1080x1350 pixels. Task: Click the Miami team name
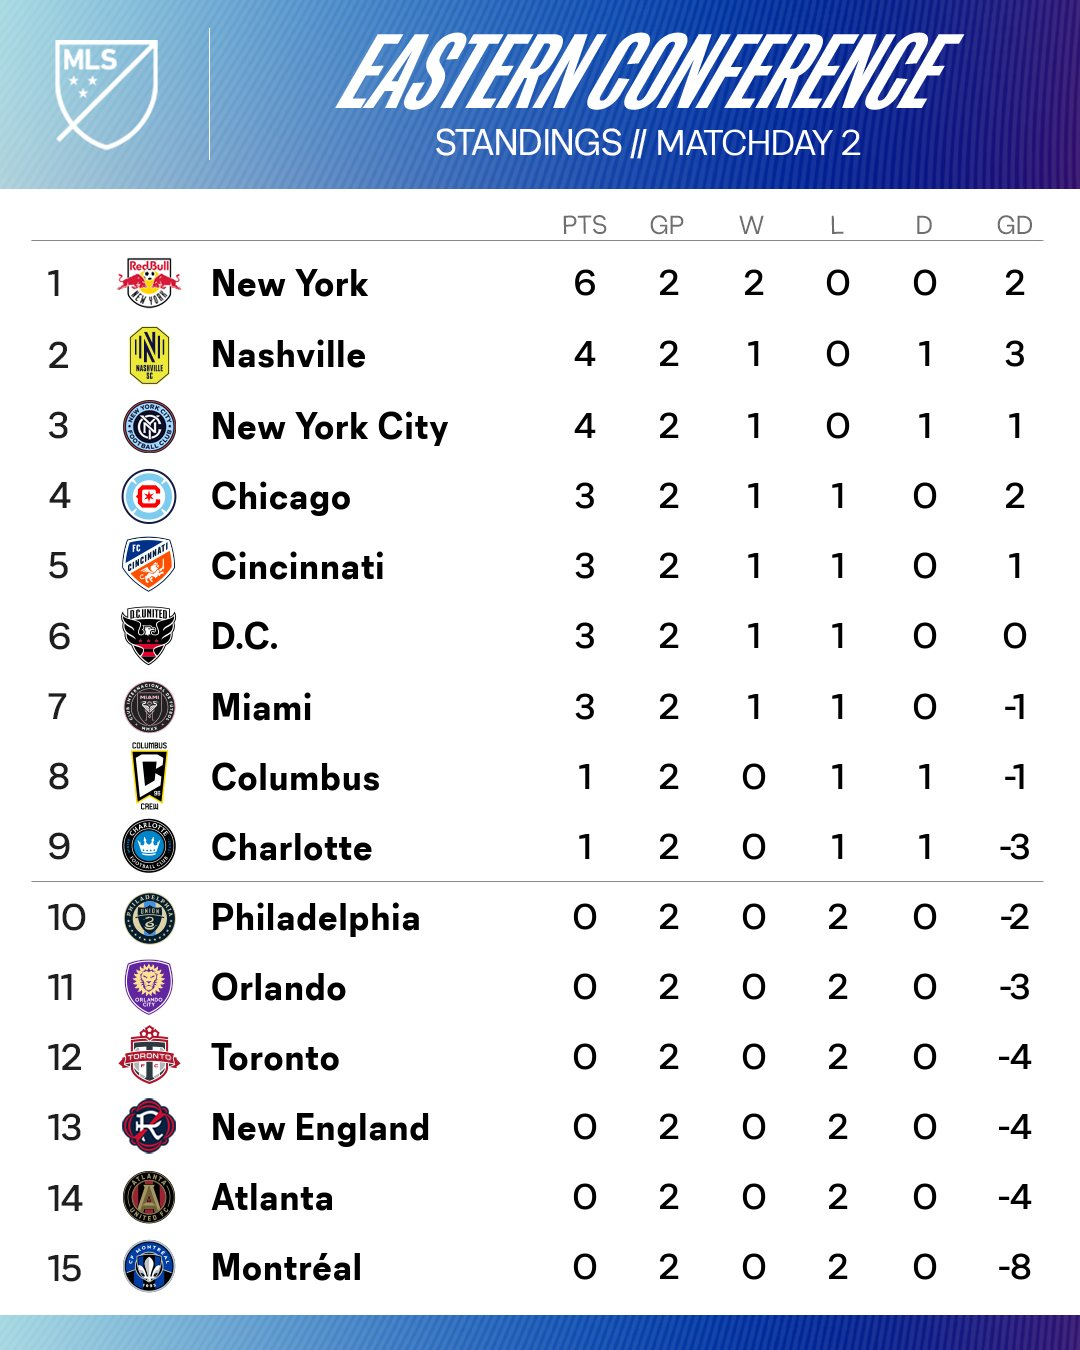(261, 707)
